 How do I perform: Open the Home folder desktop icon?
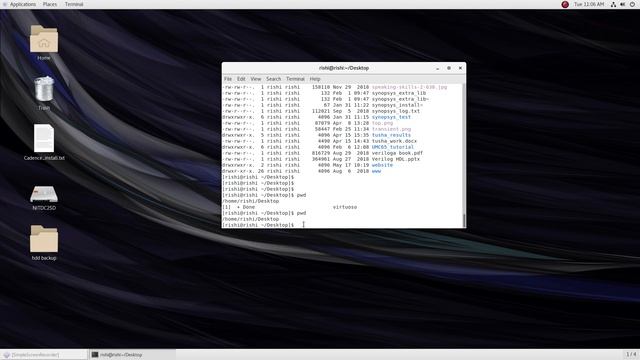pyautogui.click(x=44, y=39)
